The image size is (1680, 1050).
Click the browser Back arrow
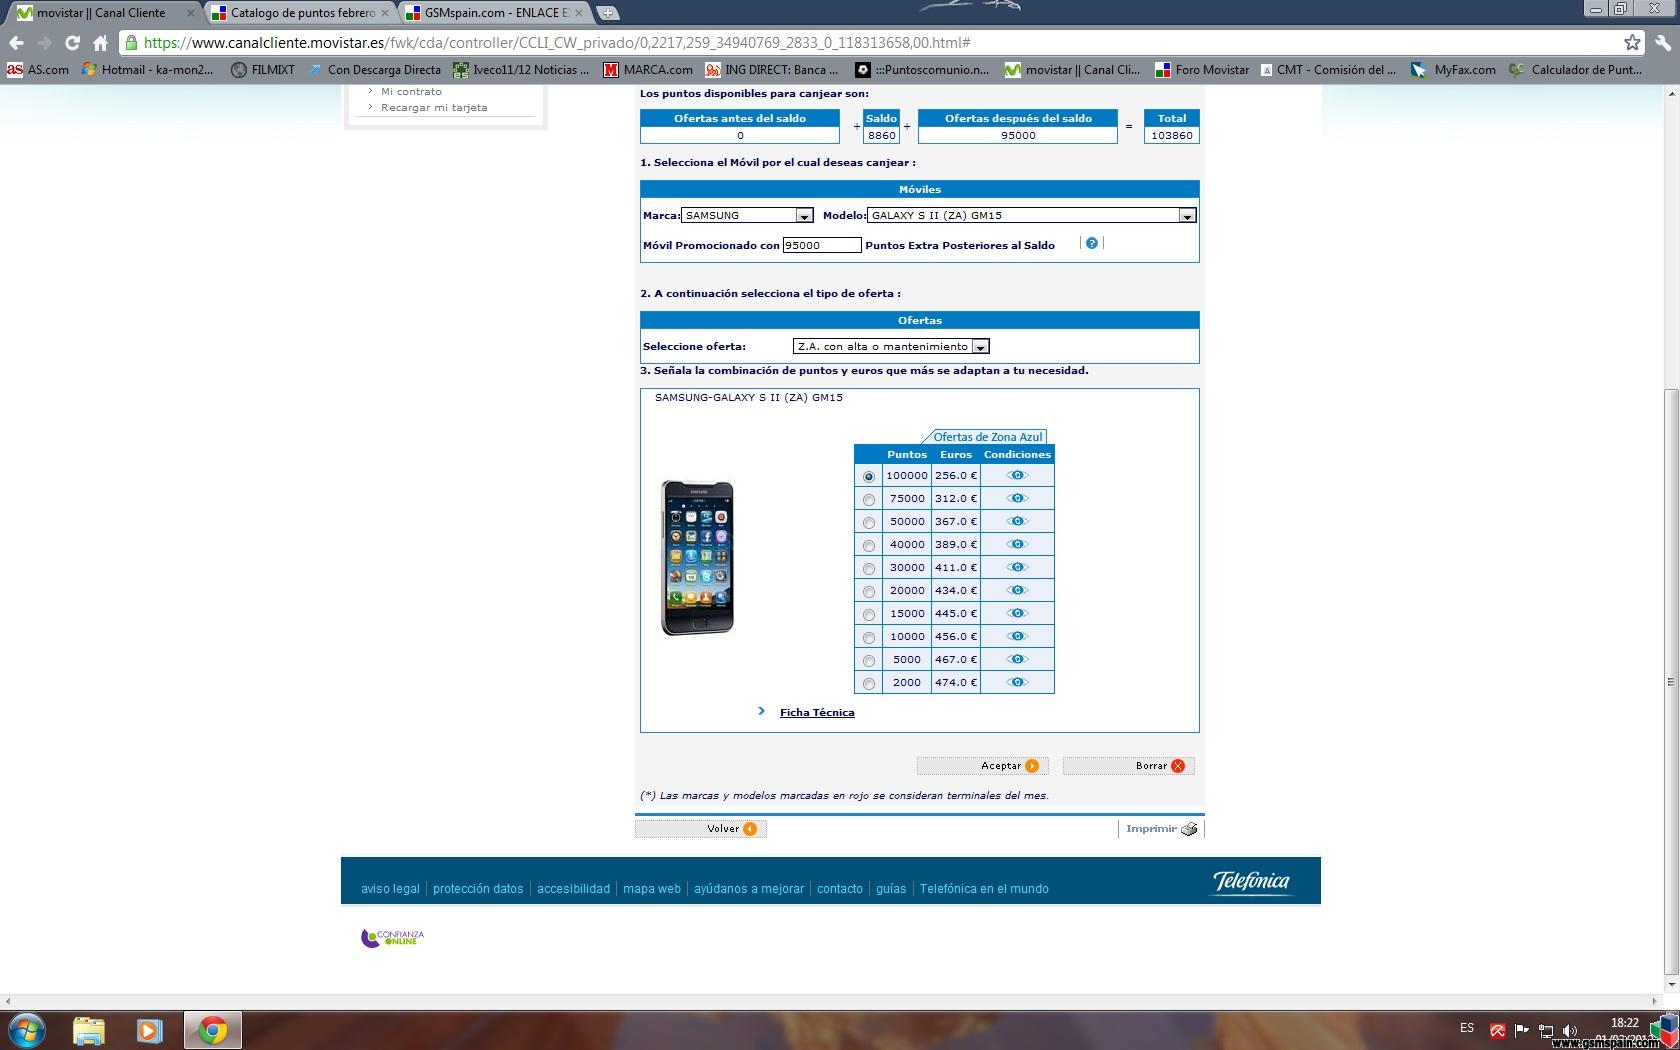coord(16,43)
